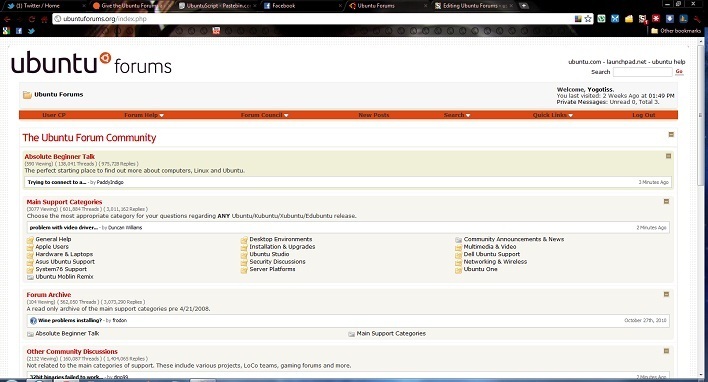This screenshot has height=382, width=708.
Task: Open the Security Discussions subforum
Action: click(x=277, y=262)
